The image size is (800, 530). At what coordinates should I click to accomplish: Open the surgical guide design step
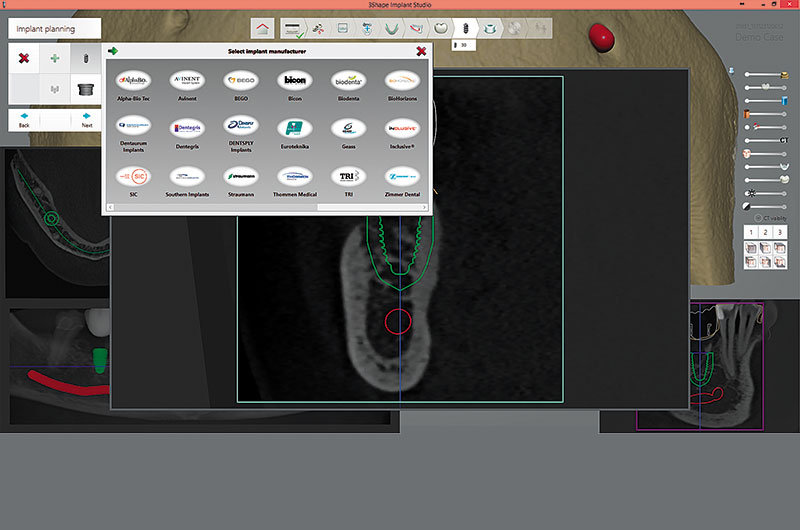(489, 29)
